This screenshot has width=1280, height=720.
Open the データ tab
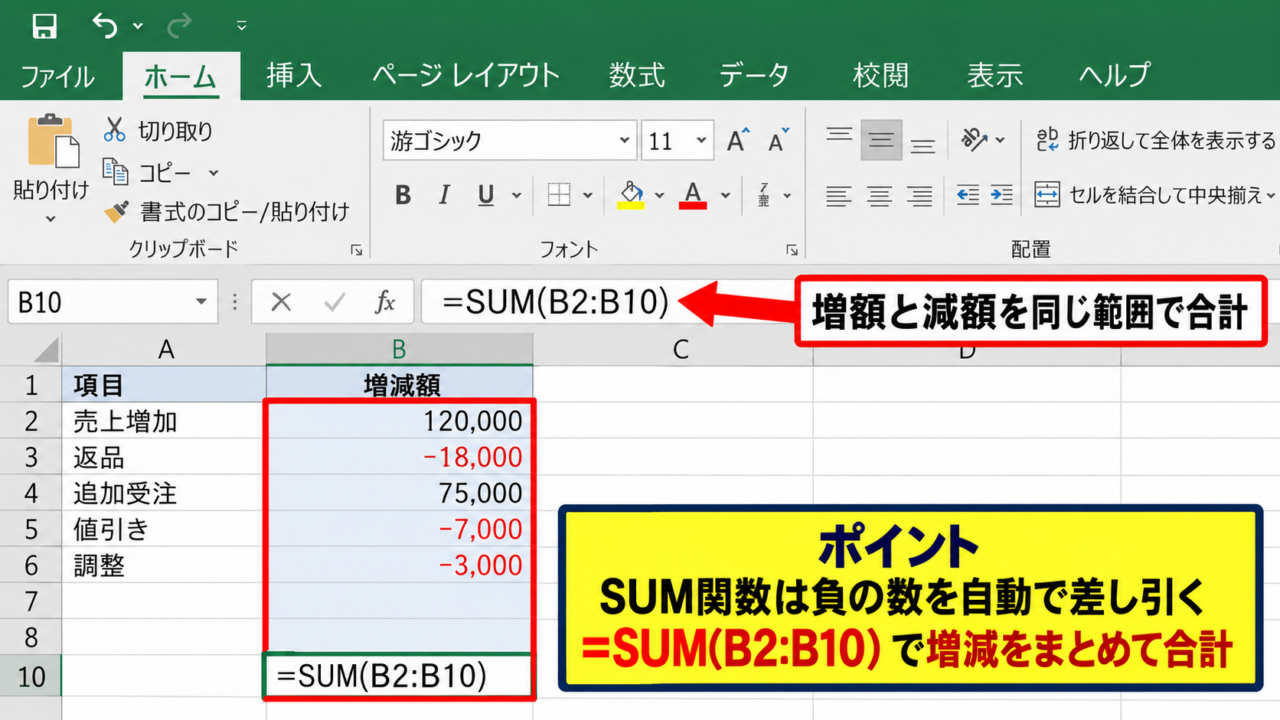coord(755,76)
